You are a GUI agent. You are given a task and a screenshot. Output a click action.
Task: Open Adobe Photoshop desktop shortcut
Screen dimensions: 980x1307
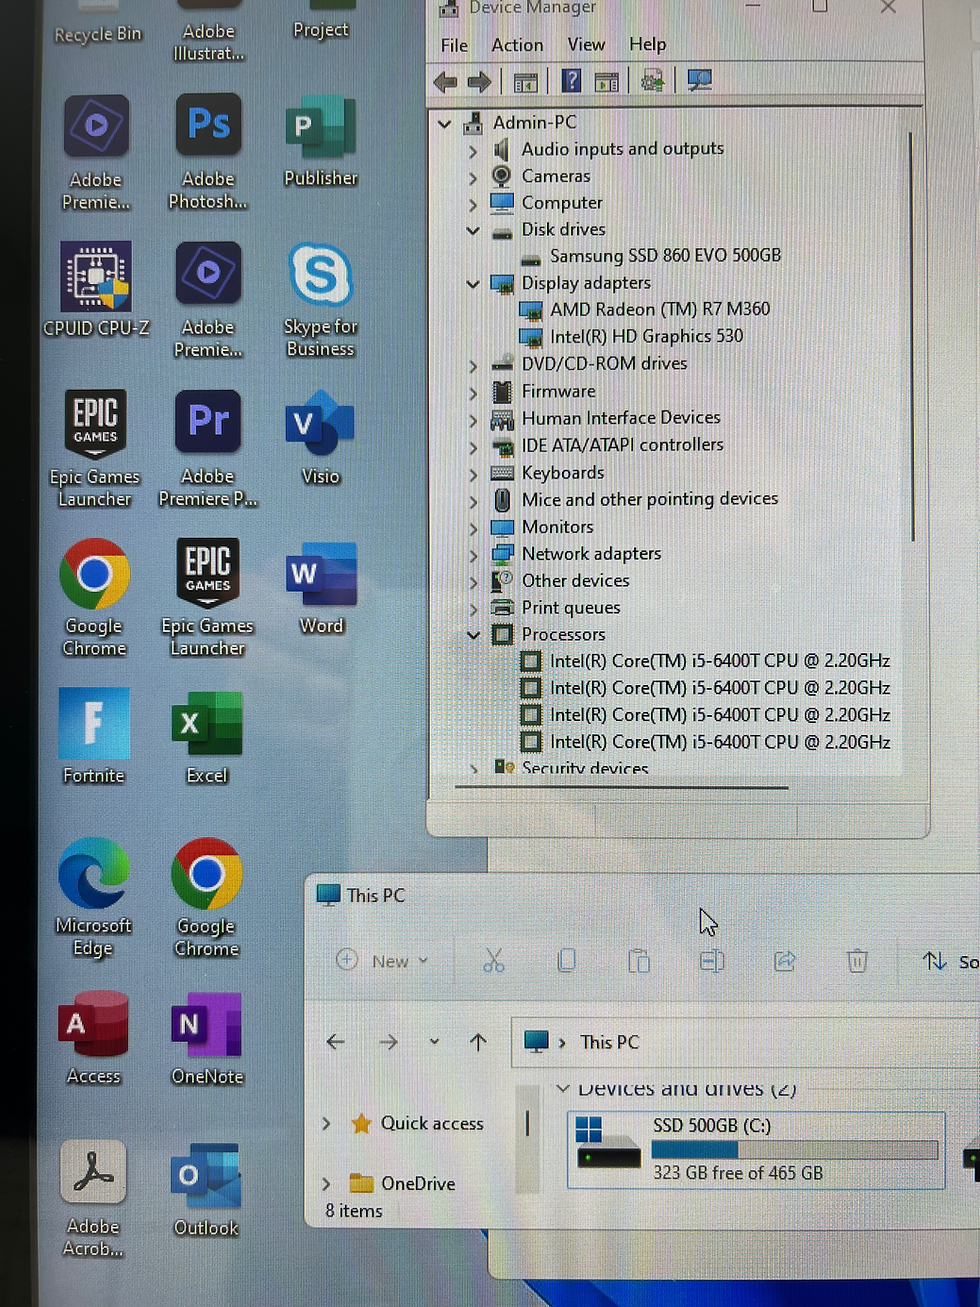pos(208,151)
